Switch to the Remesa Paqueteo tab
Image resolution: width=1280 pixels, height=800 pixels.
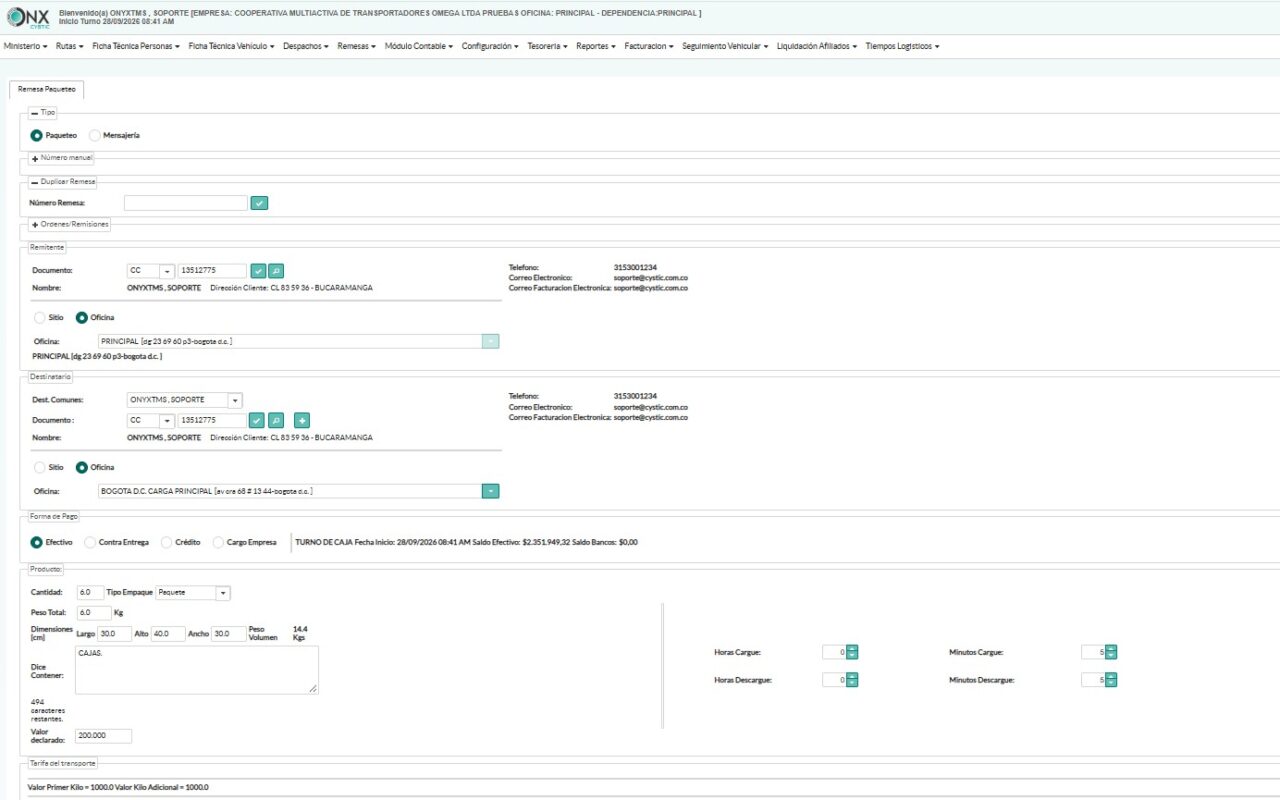(46, 89)
